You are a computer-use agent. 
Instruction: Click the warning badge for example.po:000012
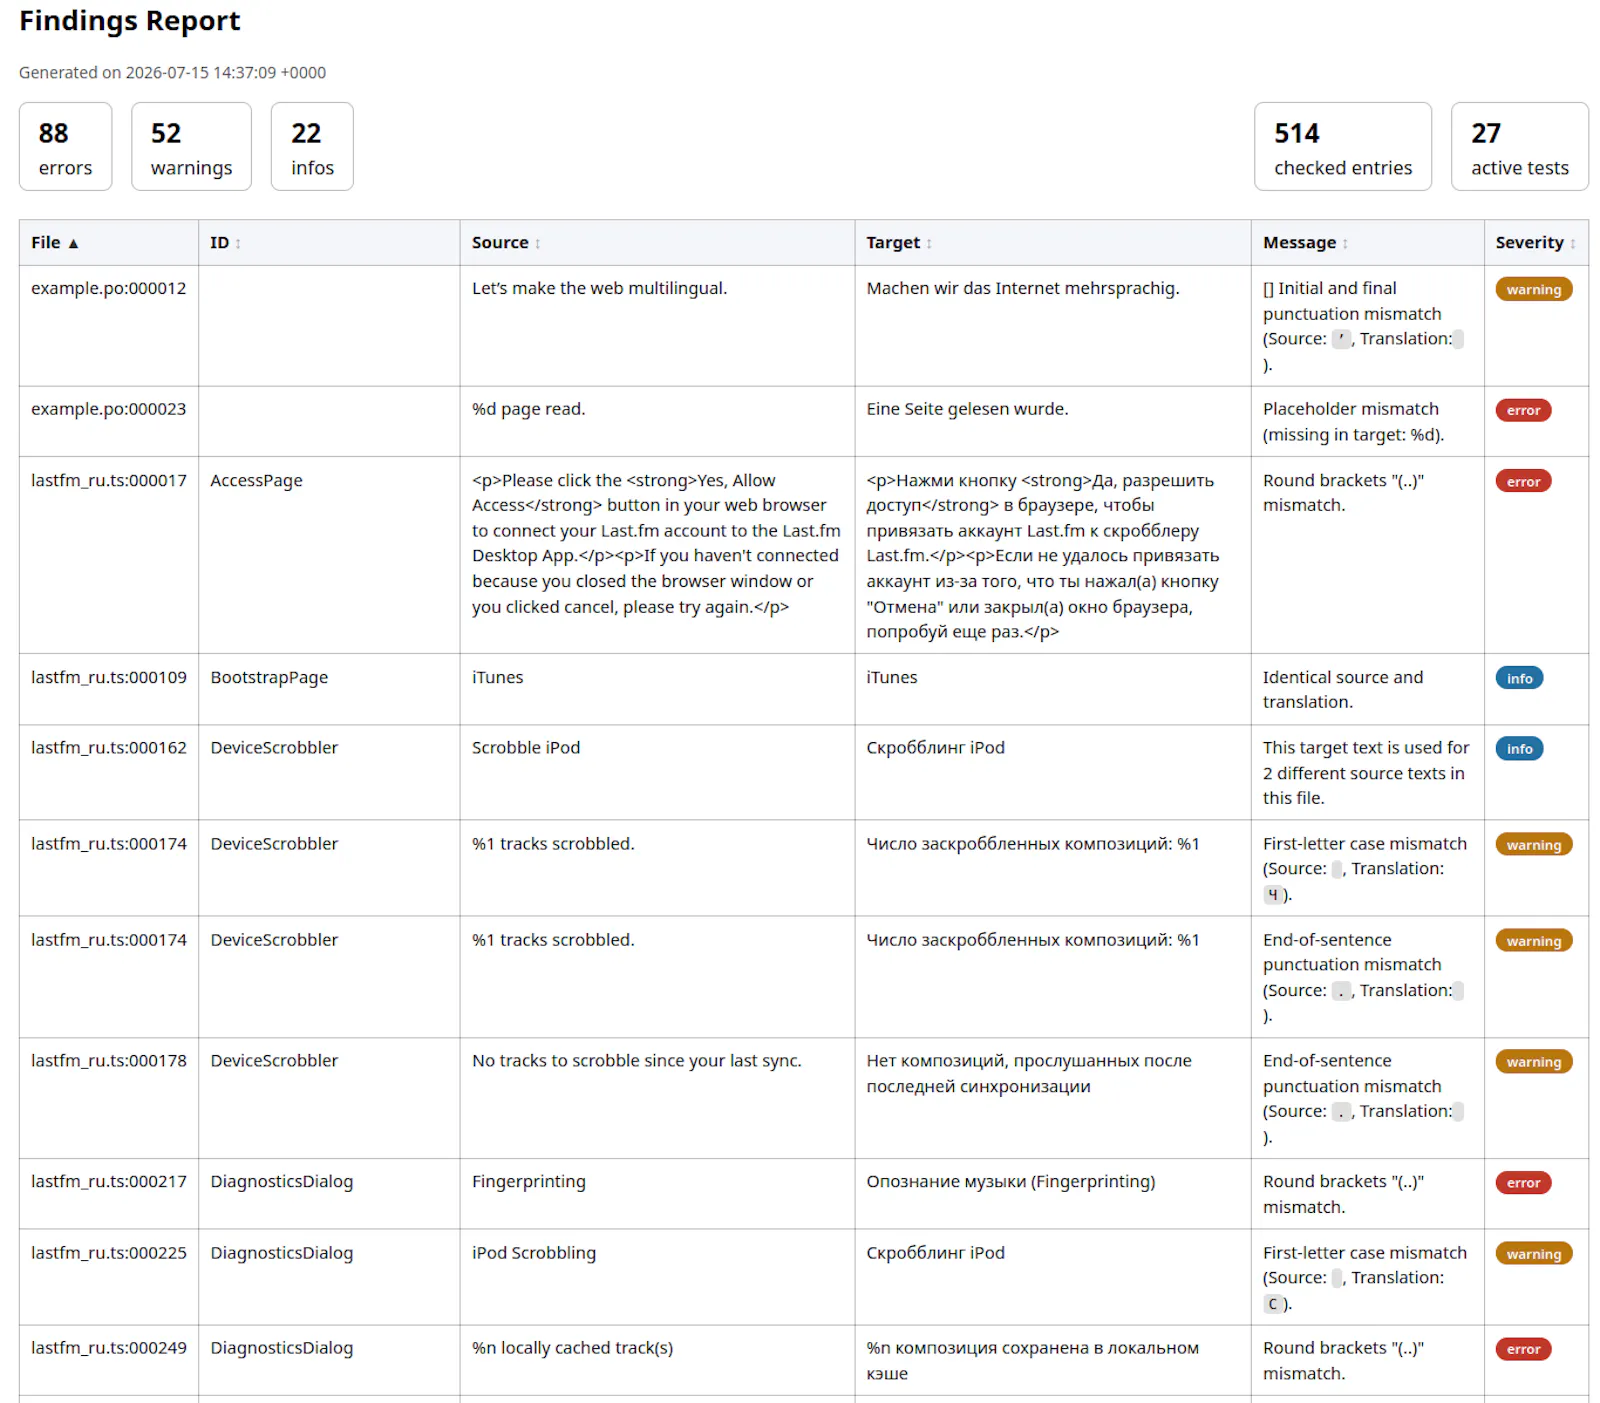click(x=1534, y=289)
